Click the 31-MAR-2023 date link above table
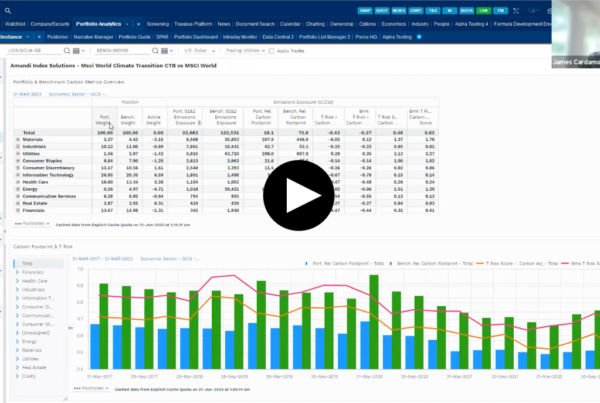This screenshot has height=403, width=600. (x=27, y=94)
